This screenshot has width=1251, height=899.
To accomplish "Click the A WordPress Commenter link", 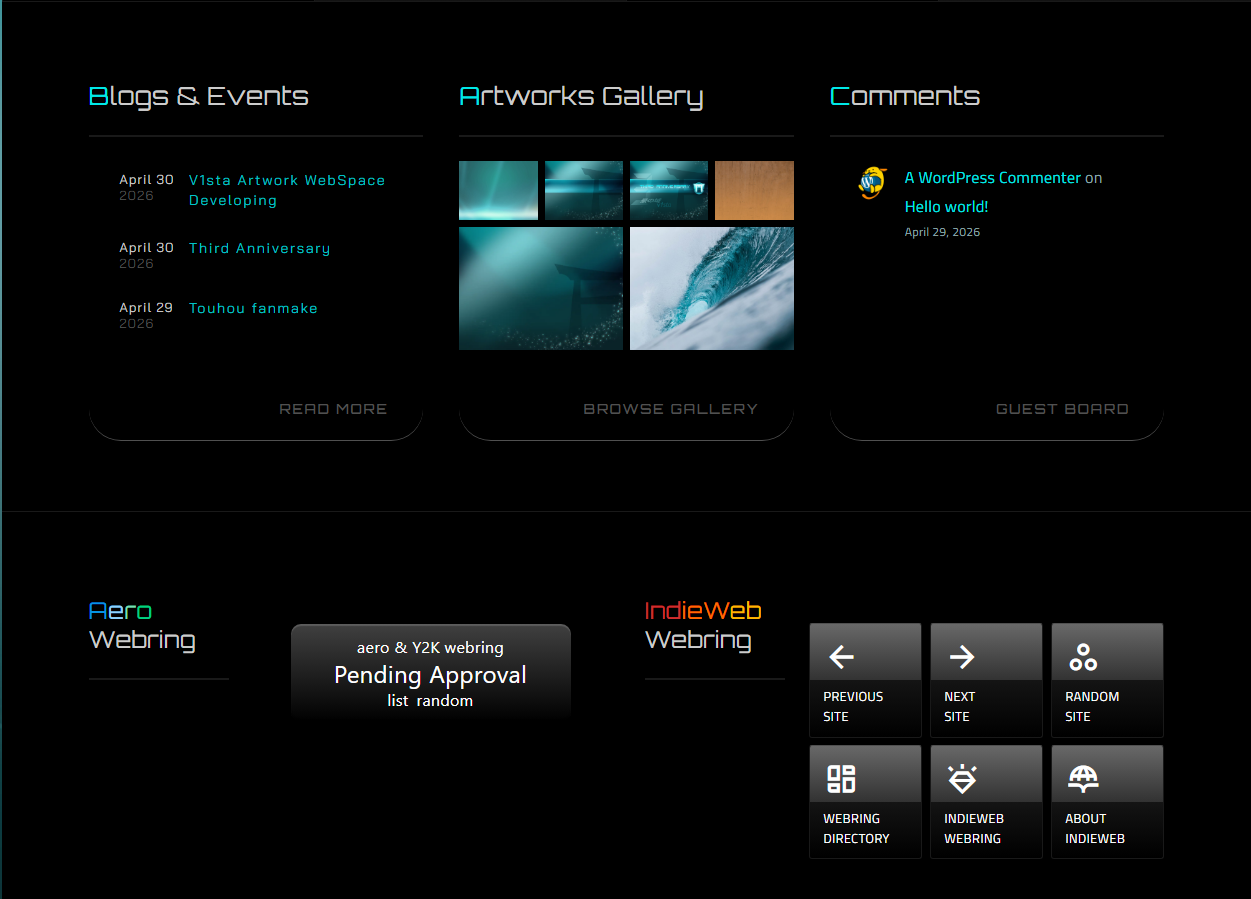I will (993, 178).
